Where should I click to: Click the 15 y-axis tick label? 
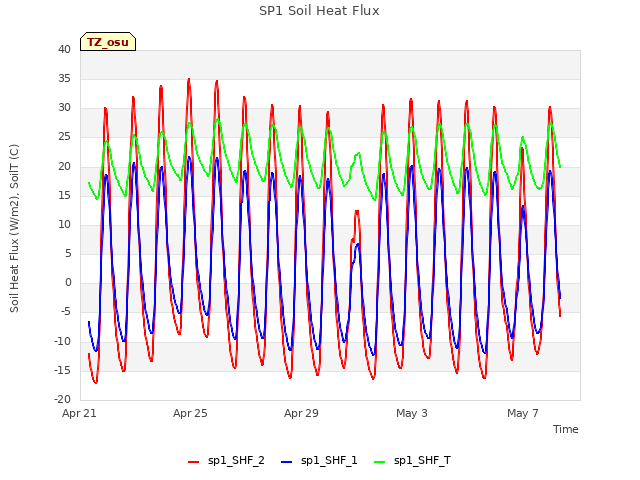click(x=64, y=196)
